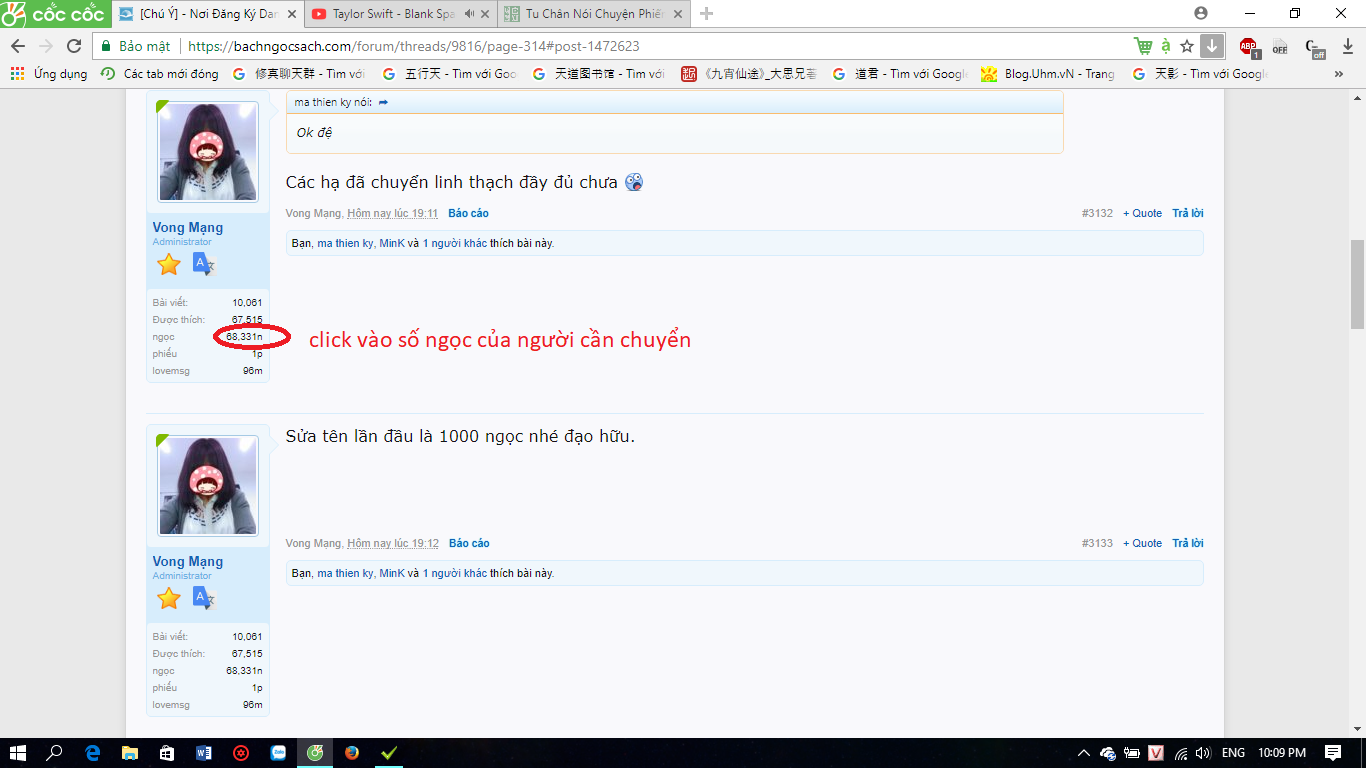The width and height of the screenshot is (1366, 768).
Task: Reload the page with the refresh icon
Action: point(74,46)
